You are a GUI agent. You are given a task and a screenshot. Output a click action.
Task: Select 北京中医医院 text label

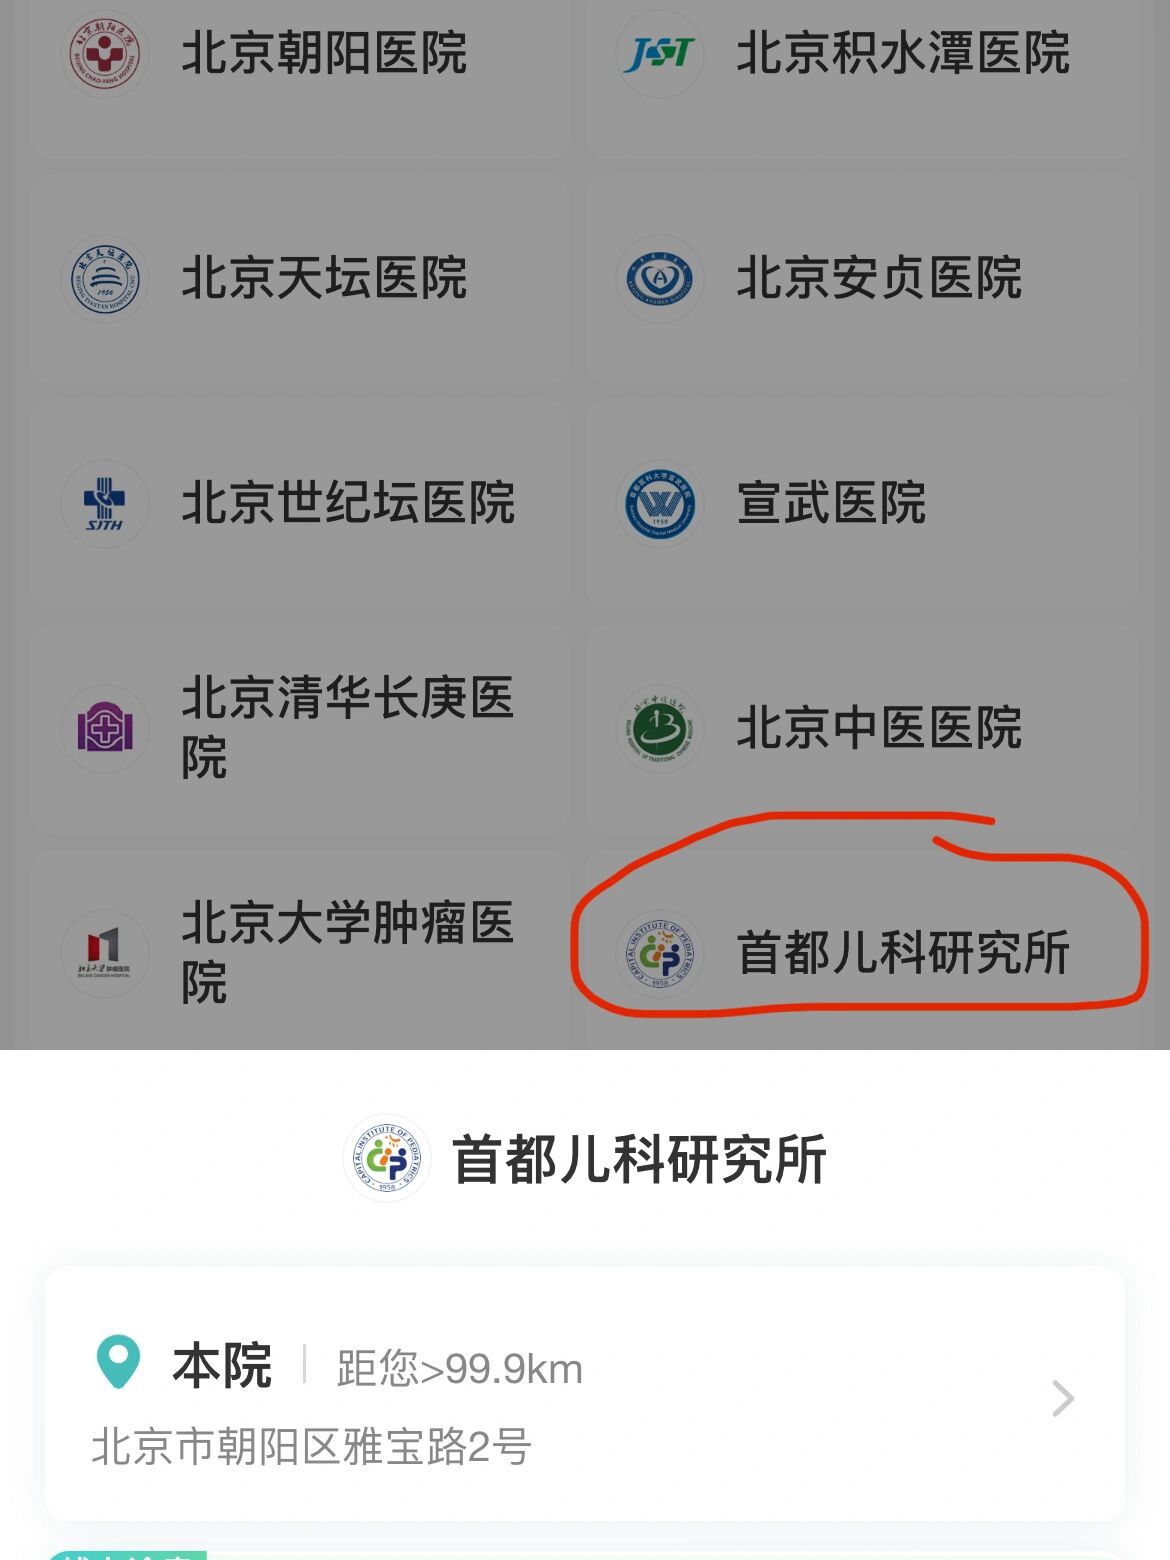[x=879, y=729]
